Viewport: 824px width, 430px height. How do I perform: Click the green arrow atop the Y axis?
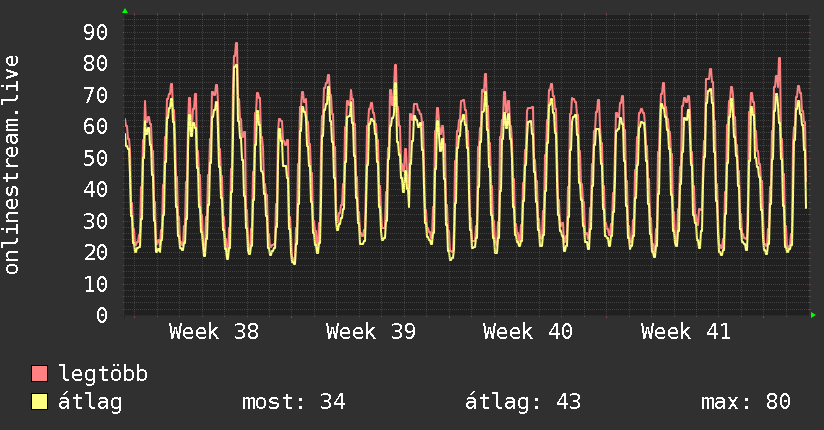[x=125, y=11]
